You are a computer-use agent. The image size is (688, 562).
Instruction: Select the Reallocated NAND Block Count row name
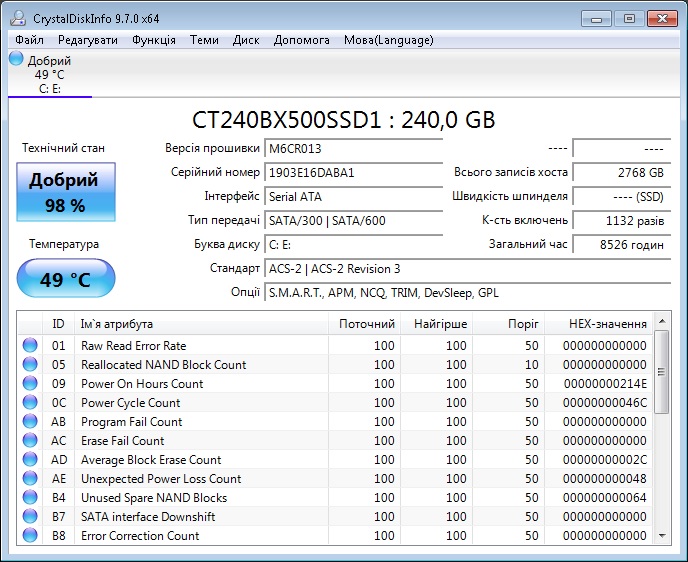click(x=164, y=365)
